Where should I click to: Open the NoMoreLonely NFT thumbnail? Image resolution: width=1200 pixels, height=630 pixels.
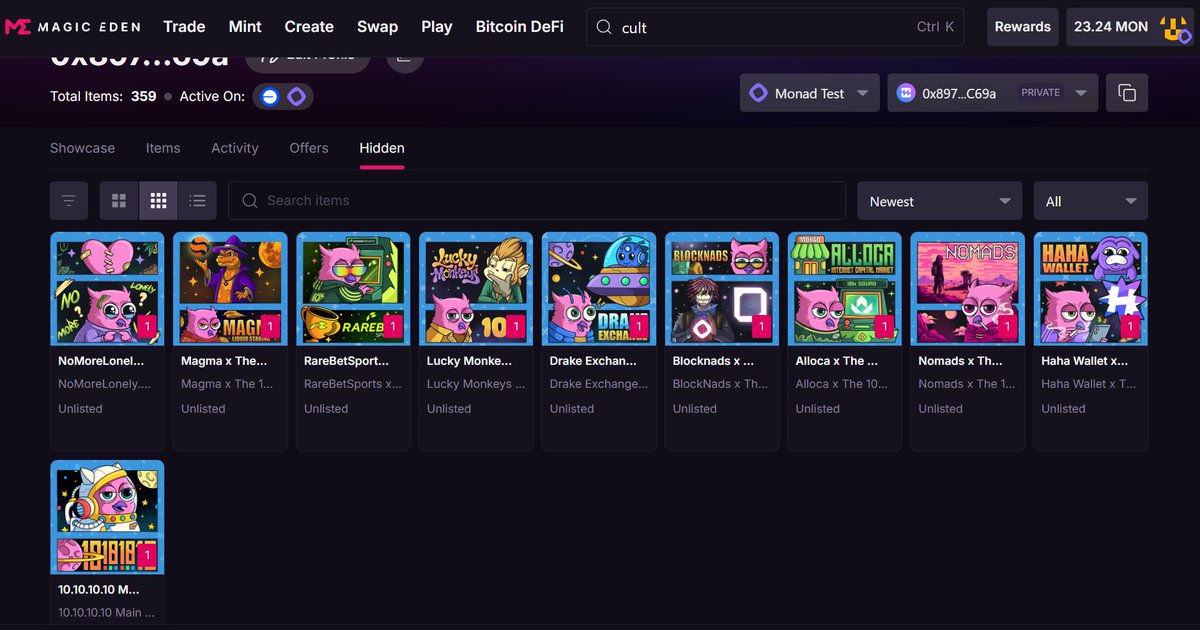pyautogui.click(x=107, y=289)
